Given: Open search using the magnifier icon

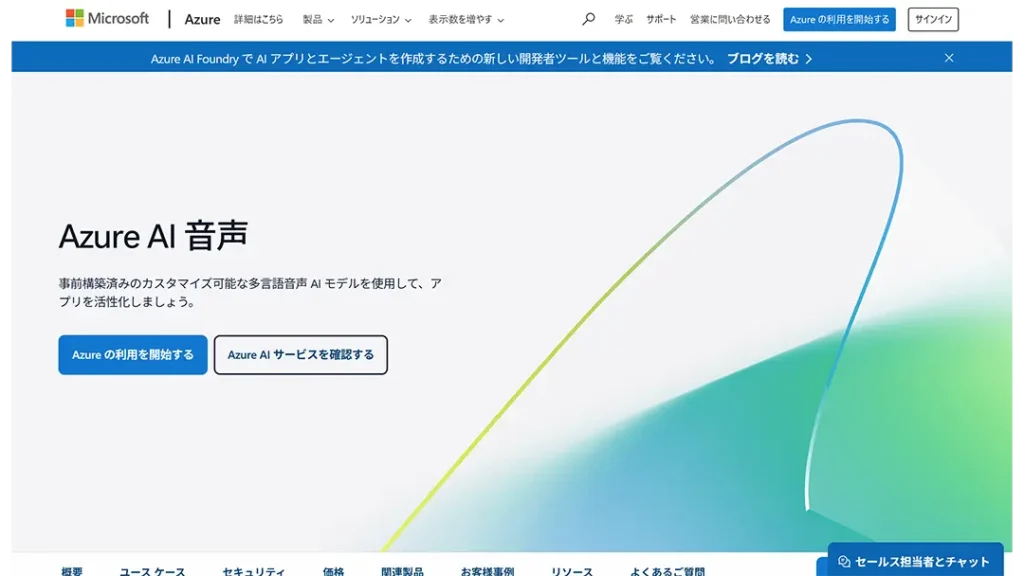Looking at the screenshot, I should click(587, 18).
